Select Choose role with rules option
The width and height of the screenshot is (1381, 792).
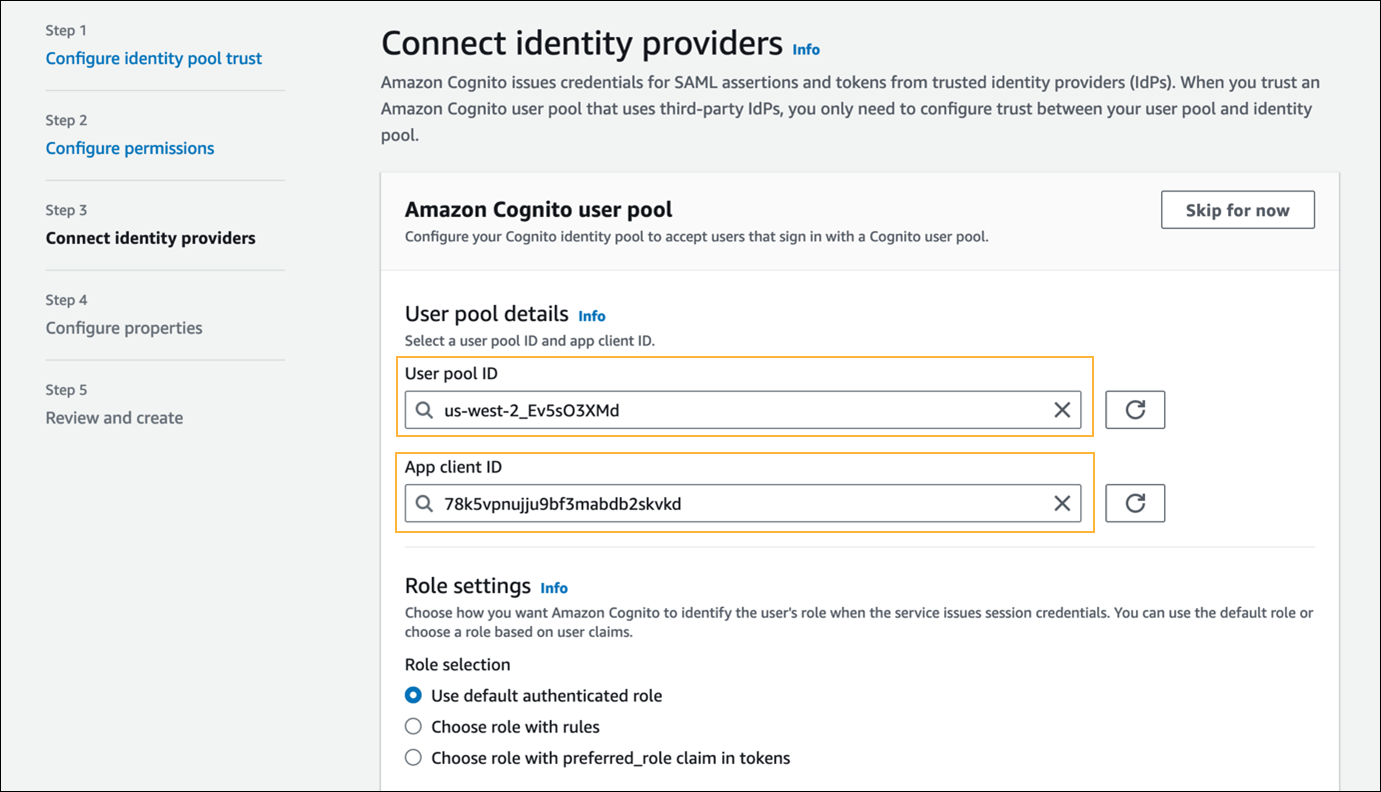[x=413, y=727]
